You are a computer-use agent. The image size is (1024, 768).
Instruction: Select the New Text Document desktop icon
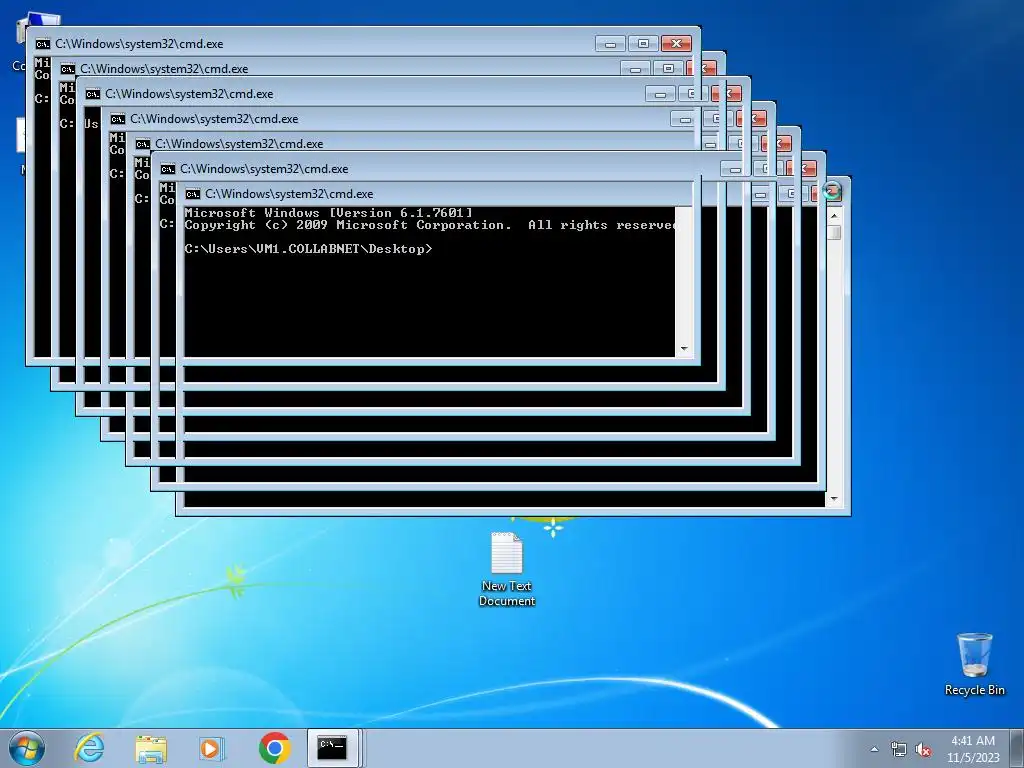click(507, 569)
